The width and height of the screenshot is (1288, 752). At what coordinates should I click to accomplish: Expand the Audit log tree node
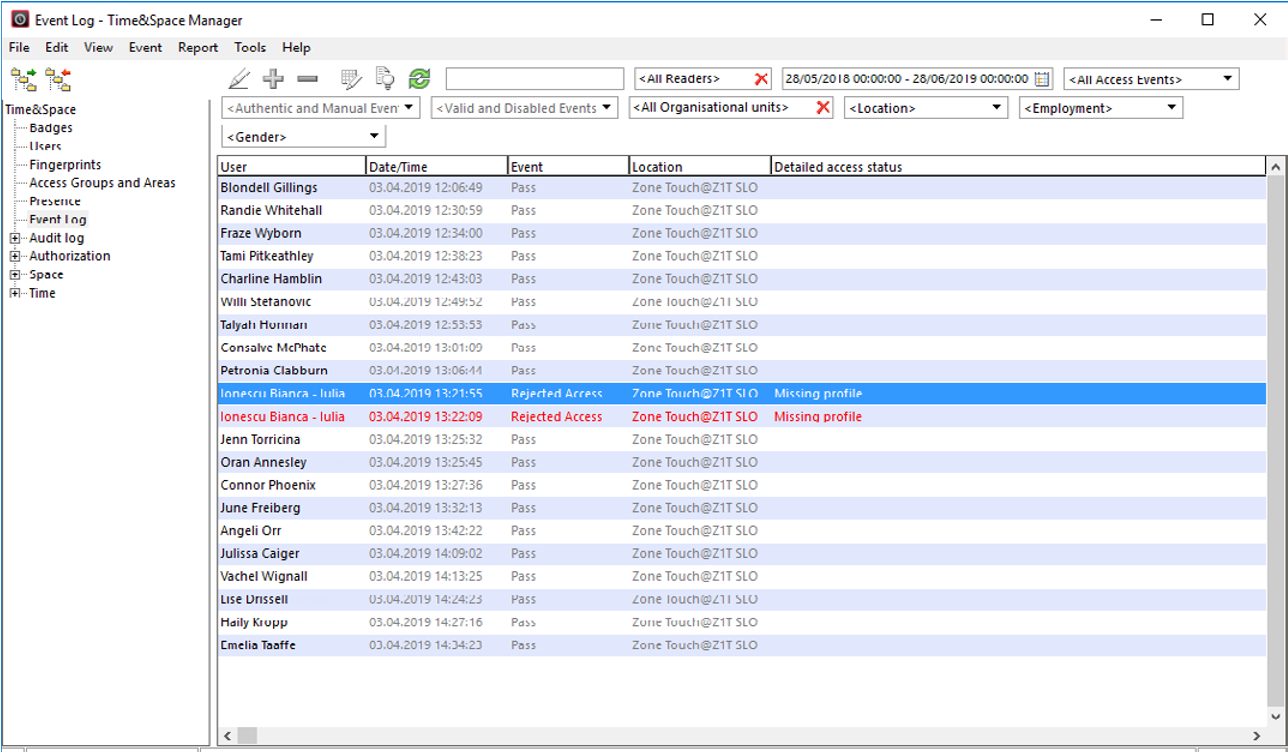15,238
